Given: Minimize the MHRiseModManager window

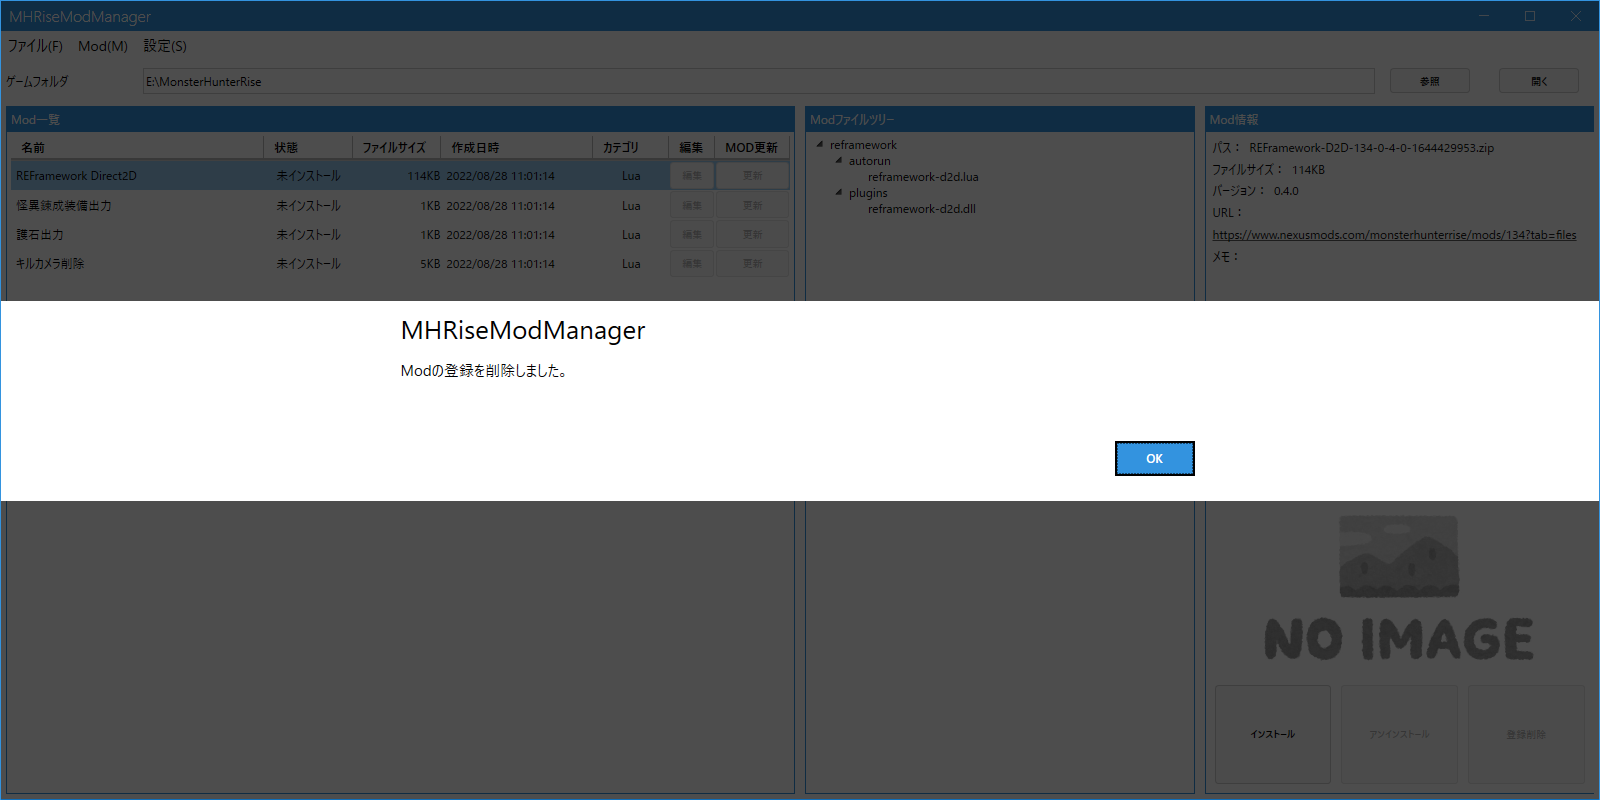Looking at the screenshot, I should pyautogui.click(x=1484, y=16).
